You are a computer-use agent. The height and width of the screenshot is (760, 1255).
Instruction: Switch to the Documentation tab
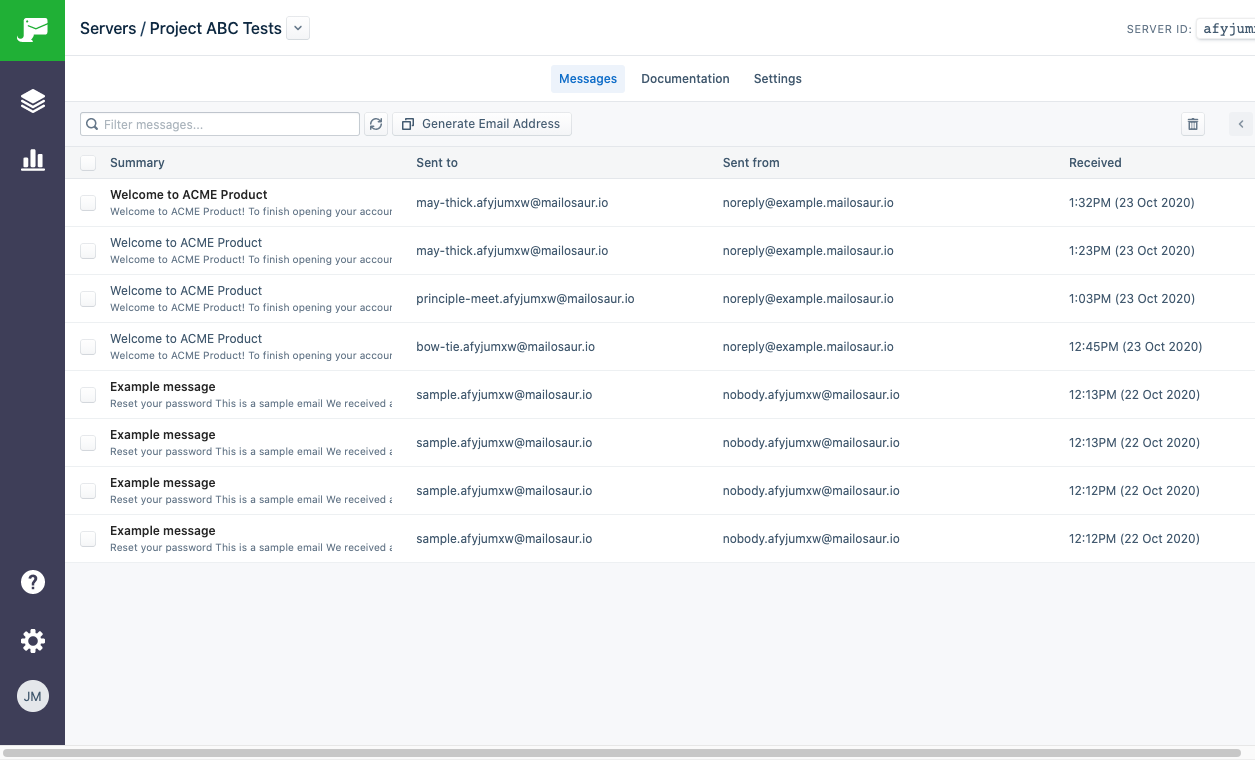click(x=685, y=79)
